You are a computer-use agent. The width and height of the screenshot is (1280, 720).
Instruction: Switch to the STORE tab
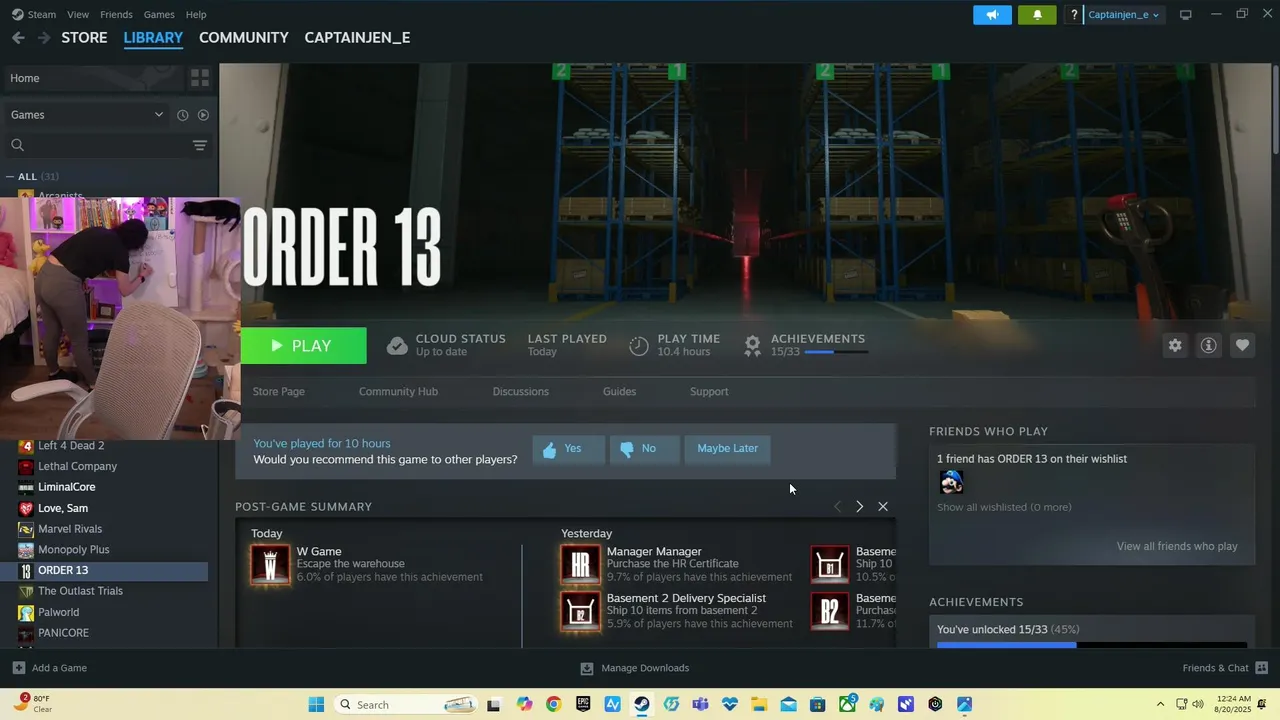point(84,37)
